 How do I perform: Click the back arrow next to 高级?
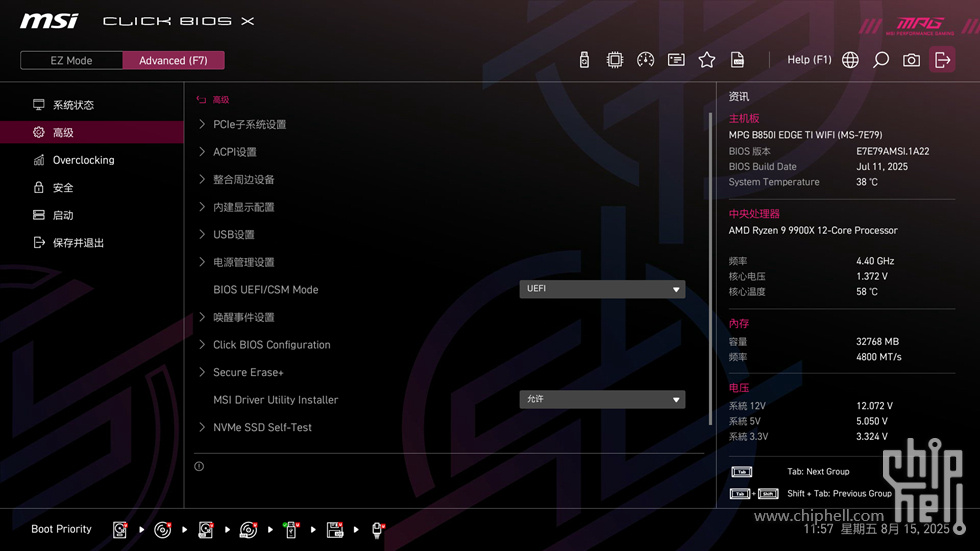[201, 99]
